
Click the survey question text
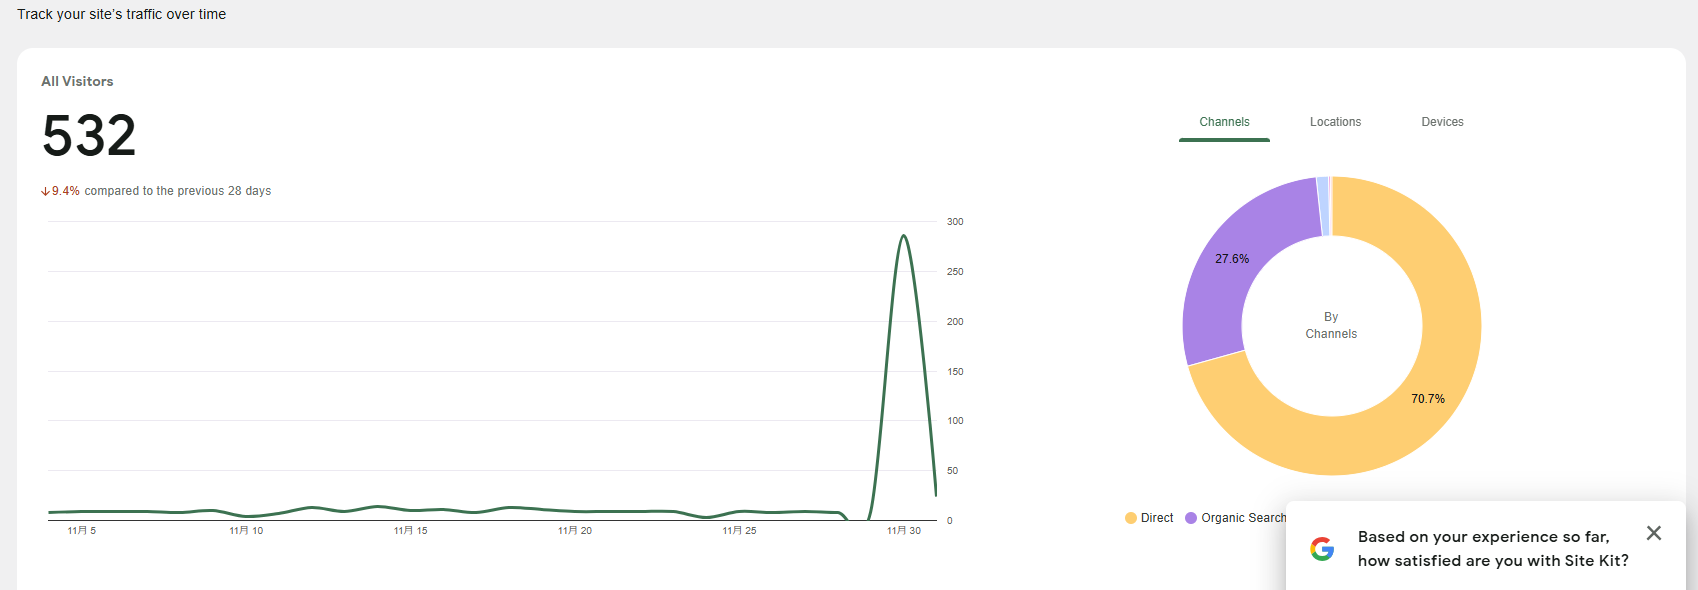pyautogui.click(x=1492, y=549)
